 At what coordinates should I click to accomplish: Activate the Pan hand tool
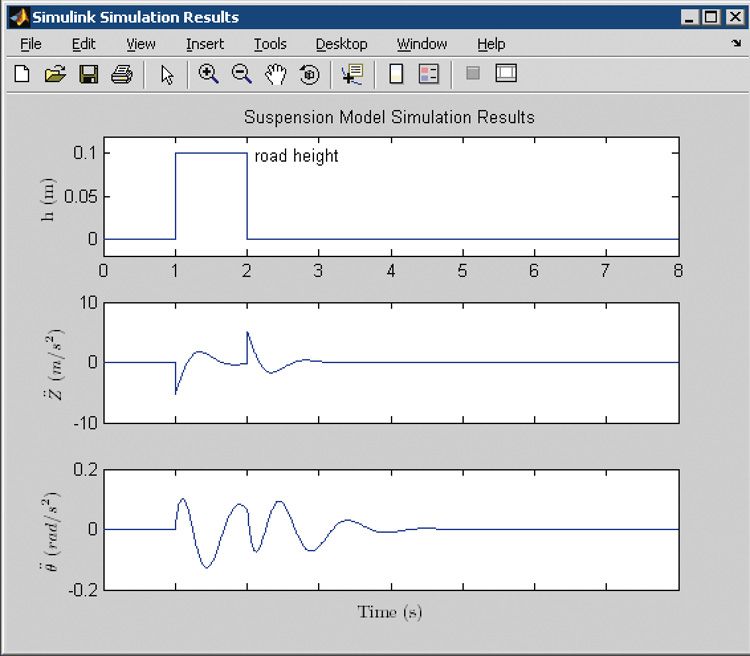(x=275, y=74)
